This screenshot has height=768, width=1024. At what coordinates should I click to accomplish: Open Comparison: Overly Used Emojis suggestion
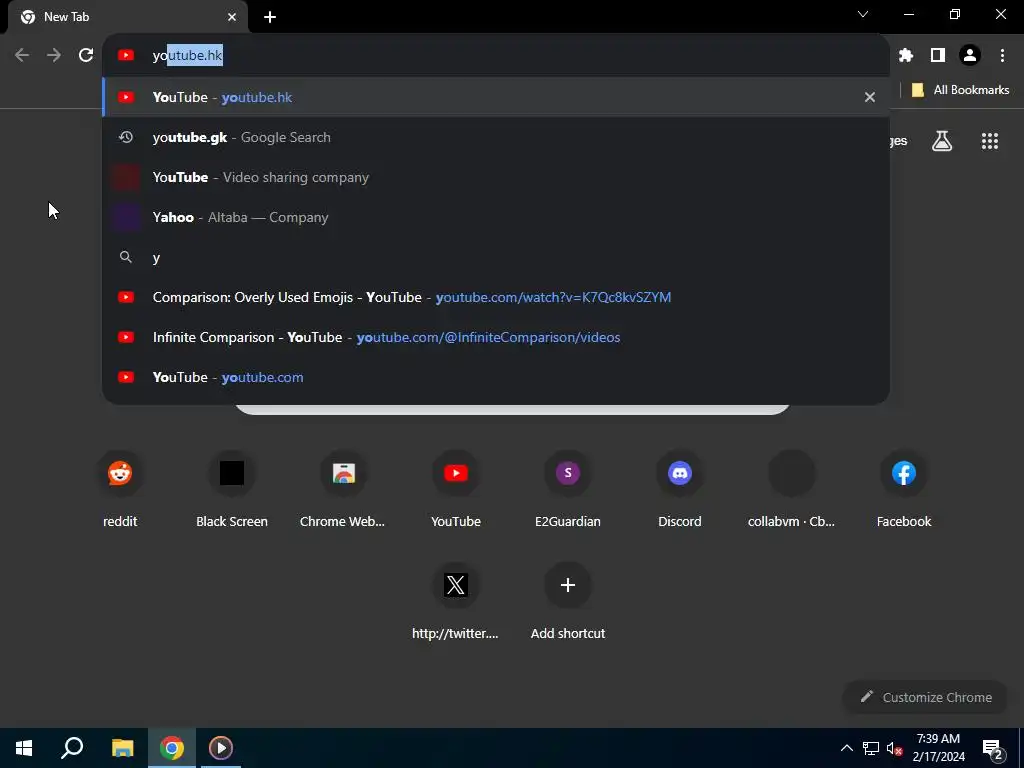coord(496,297)
